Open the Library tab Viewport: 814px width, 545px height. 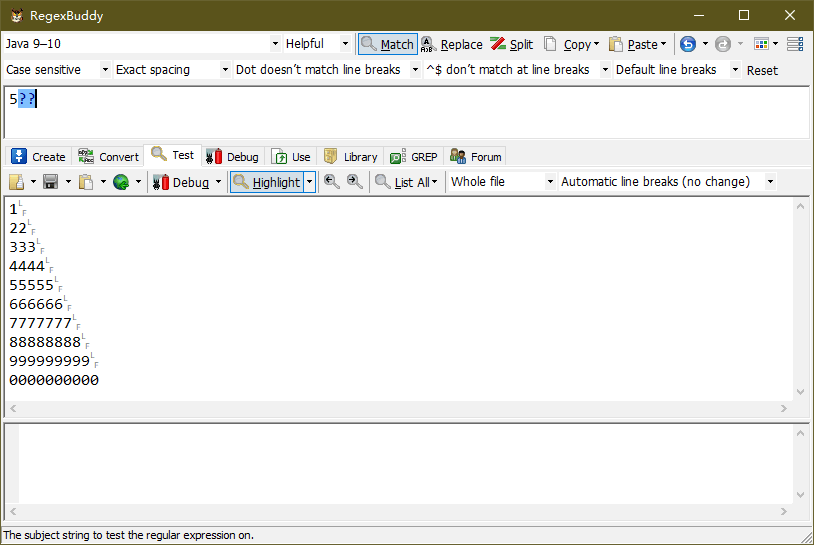[x=350, y=156]
